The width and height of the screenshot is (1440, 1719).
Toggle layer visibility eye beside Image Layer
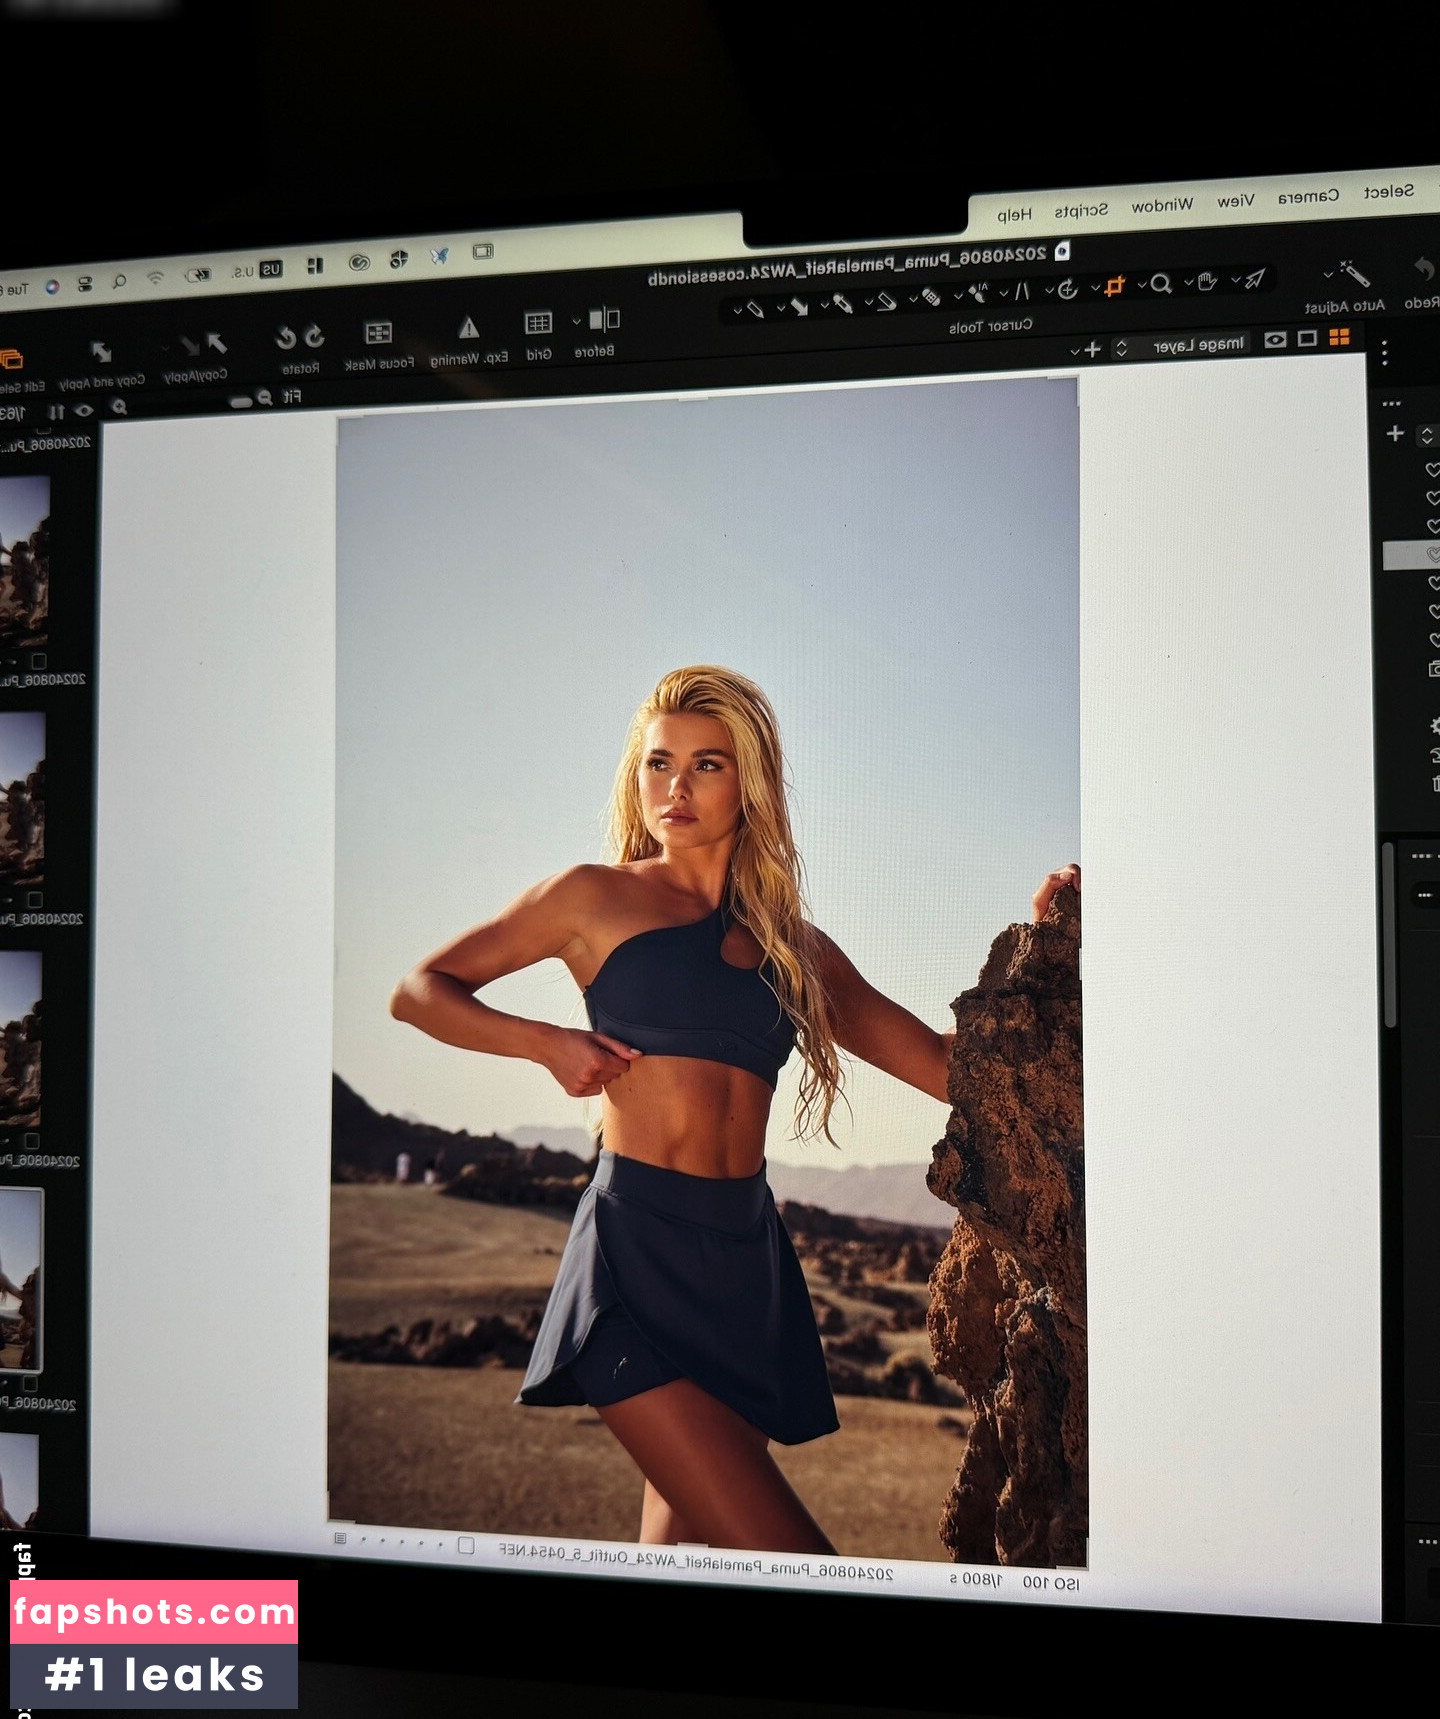[x=1275, y=340]
